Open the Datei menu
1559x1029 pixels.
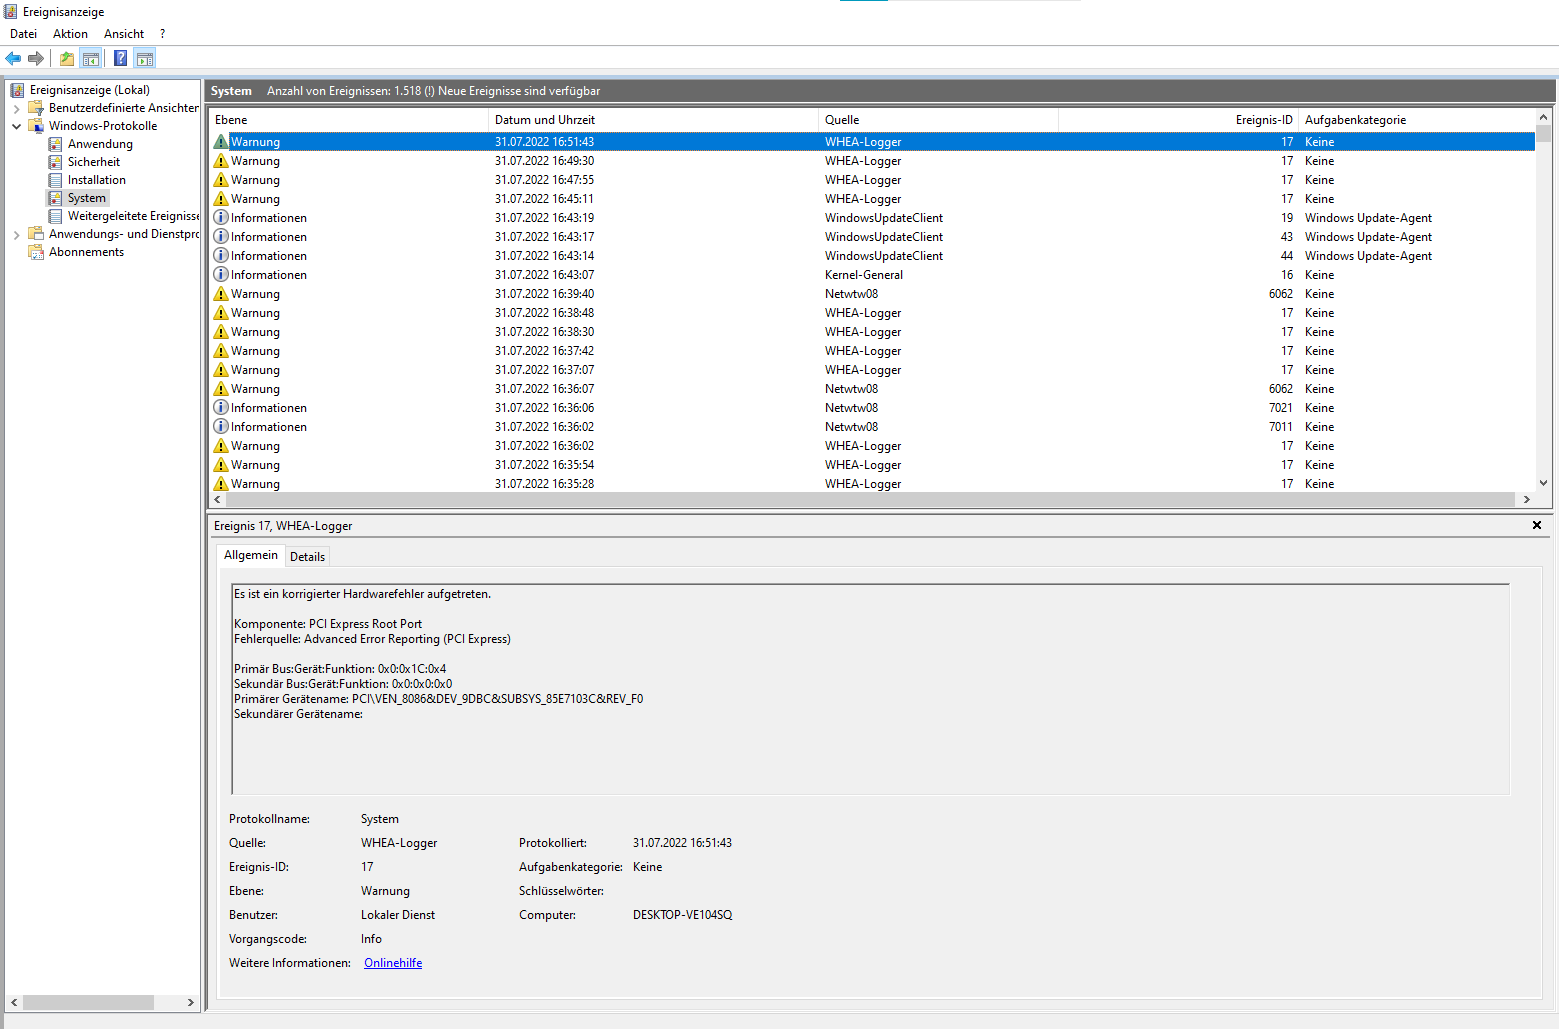tap(24, 34)
